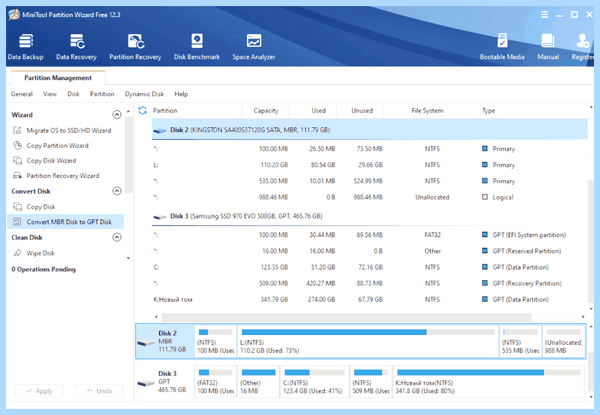
Task: Open Partition Recovery from toolbar
Action: (x=135, y=47)
